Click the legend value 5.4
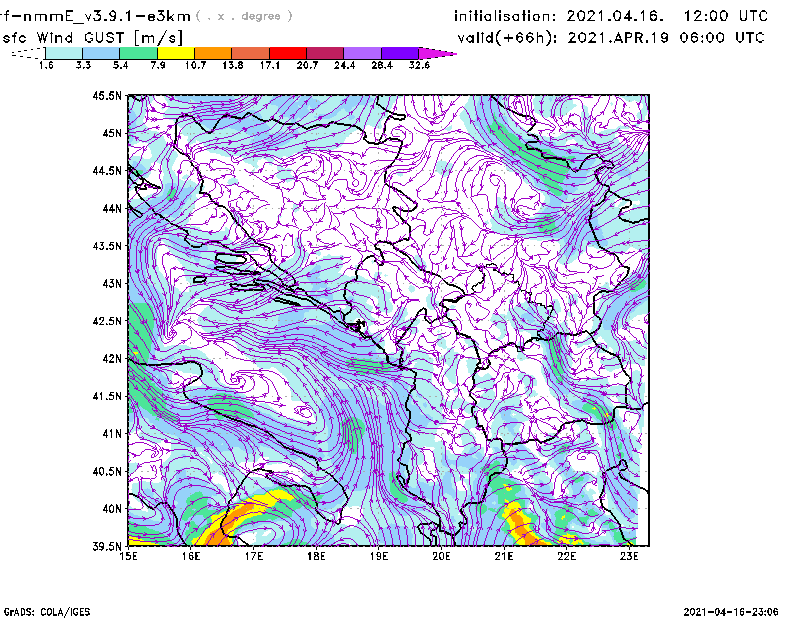This screenshot has height=618, width=800. [x=120, y=65]
